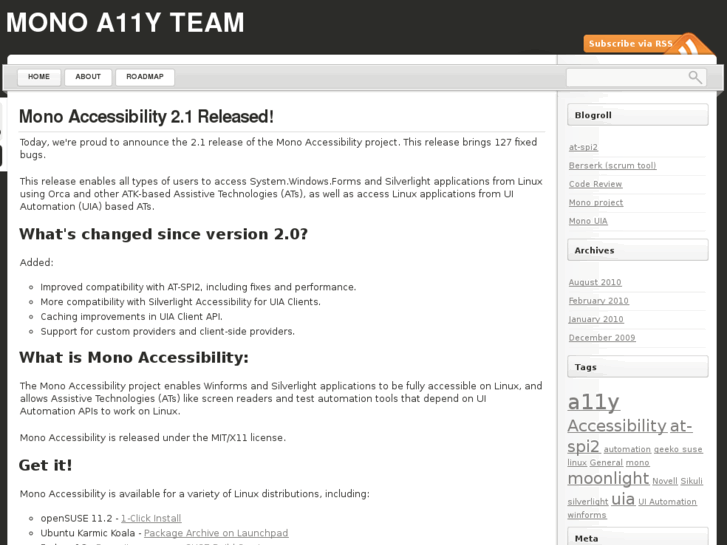Select the linux tag

pyautogui.click(x=577, y=463)
